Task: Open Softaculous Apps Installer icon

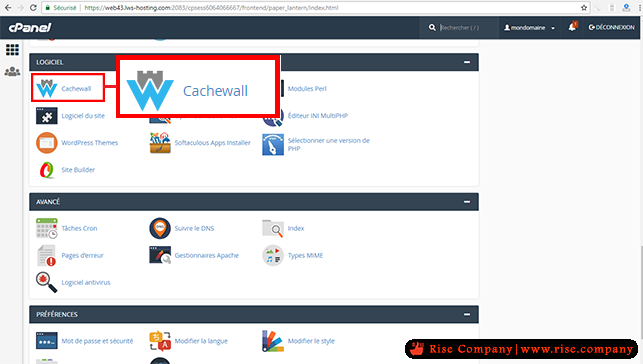Action: [x=160, y=143]
